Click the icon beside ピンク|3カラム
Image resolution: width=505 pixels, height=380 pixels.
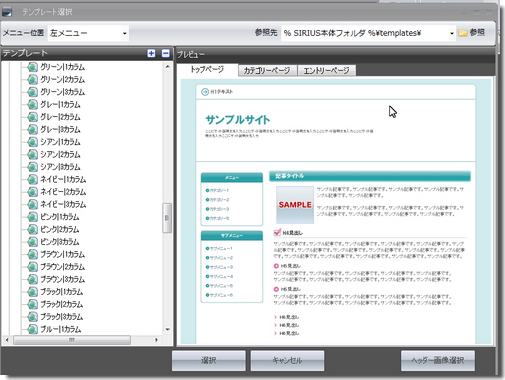click(32, 242)
